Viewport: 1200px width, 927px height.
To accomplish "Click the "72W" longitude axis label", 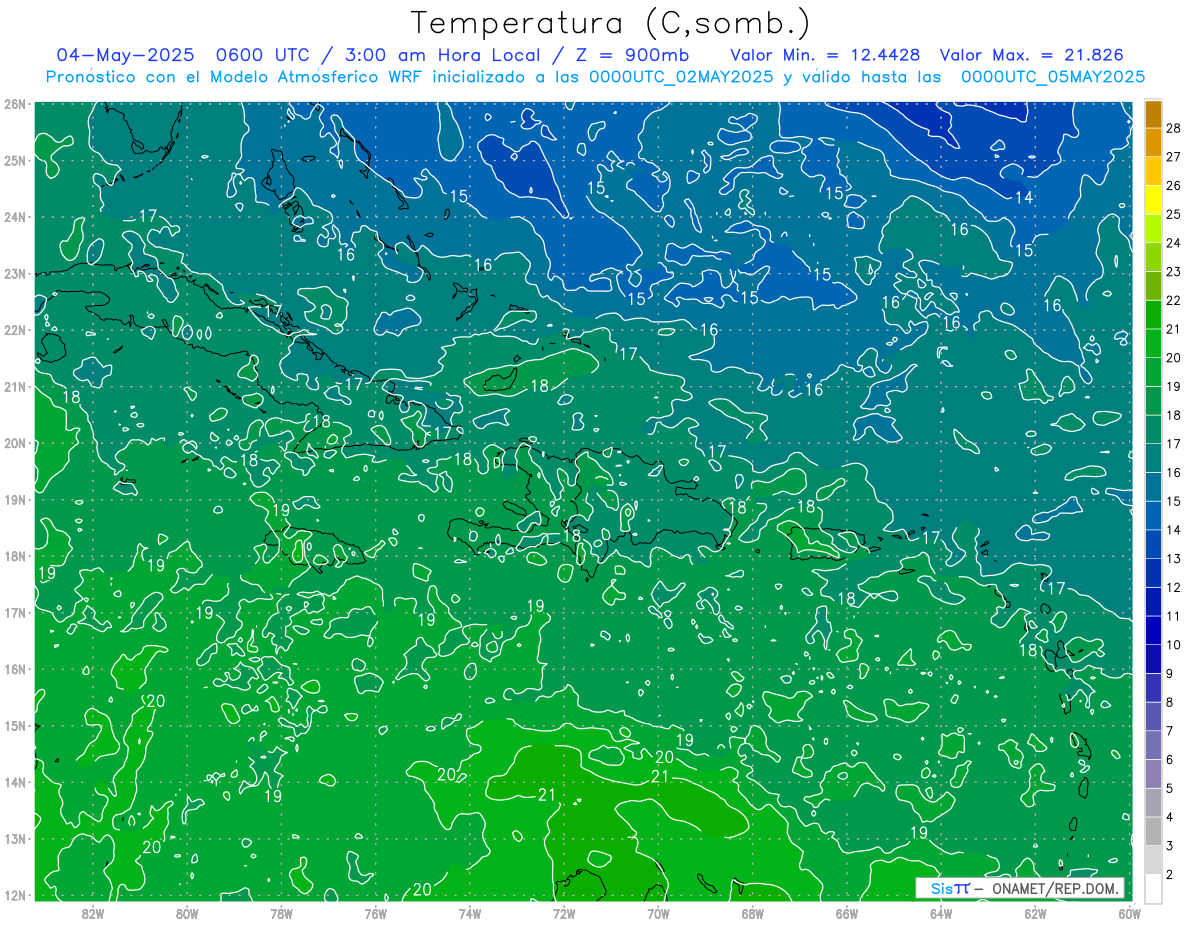I will 564,913.
